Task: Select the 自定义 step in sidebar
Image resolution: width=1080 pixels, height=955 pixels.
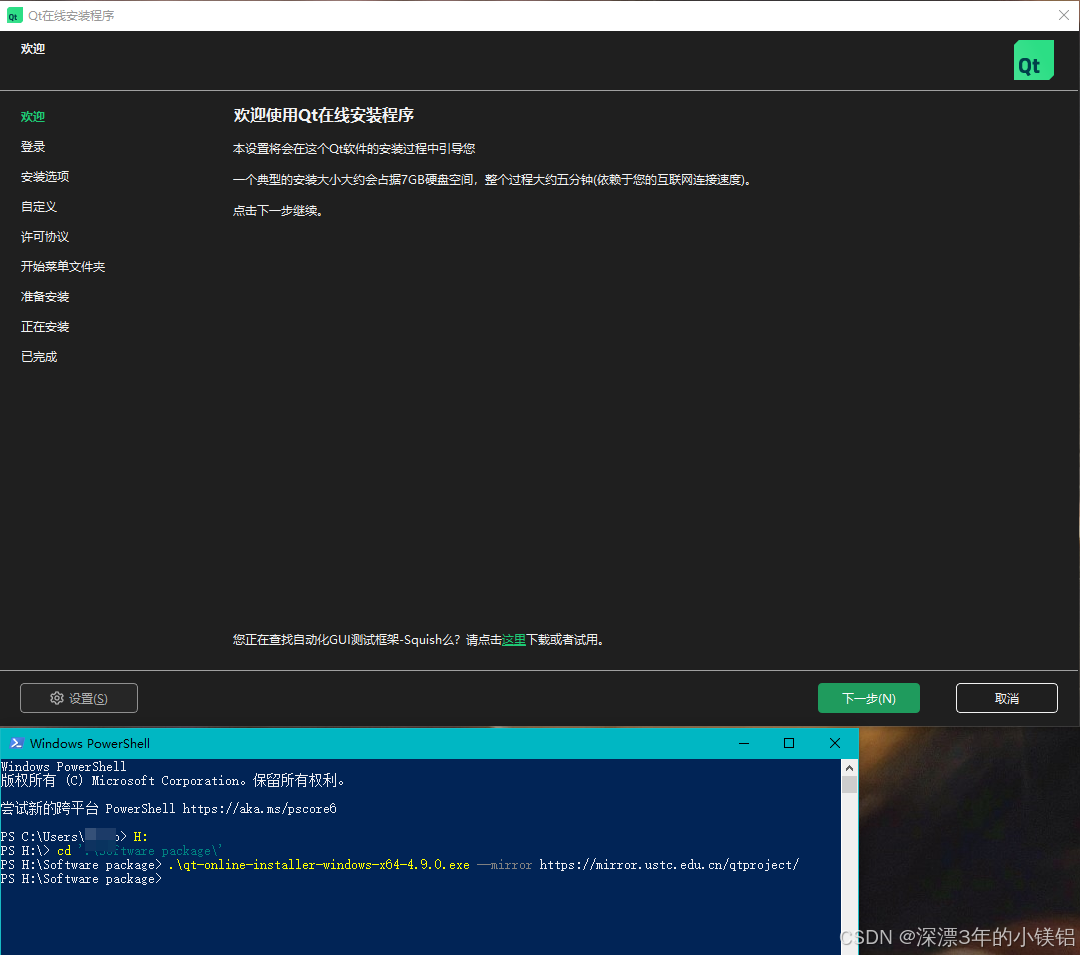Action: click(39, 207)
